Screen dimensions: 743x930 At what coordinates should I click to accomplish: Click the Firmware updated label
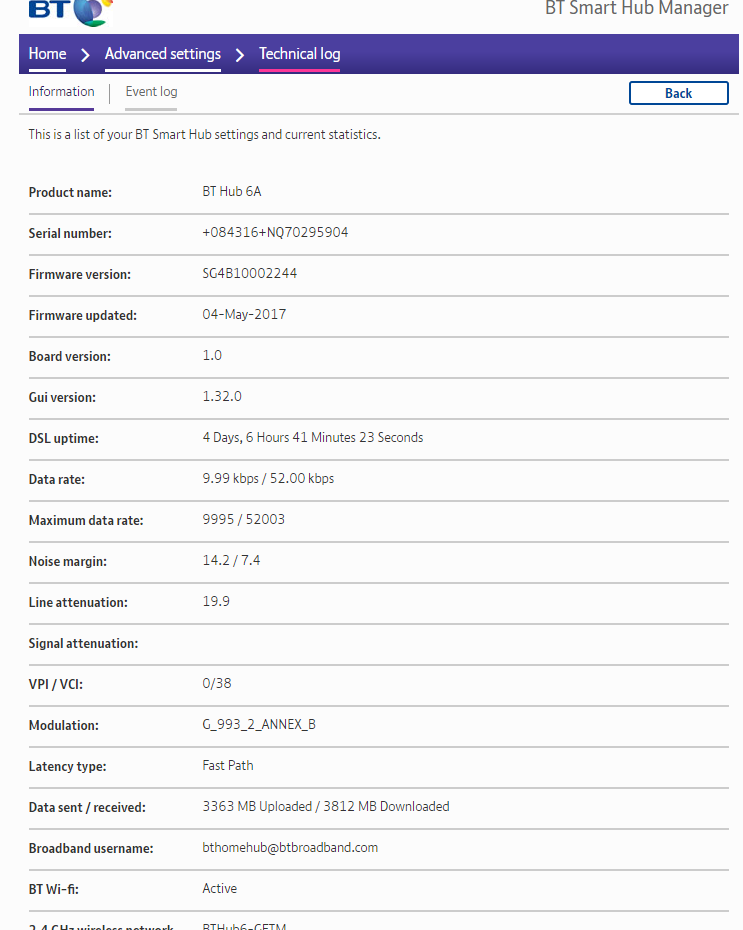(82, 316)
